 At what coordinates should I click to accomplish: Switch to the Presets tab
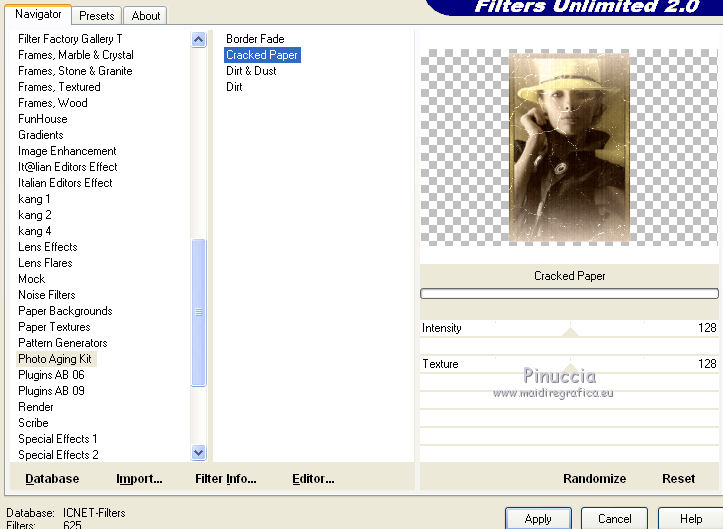pyautogui.click(x=96, y=16)
